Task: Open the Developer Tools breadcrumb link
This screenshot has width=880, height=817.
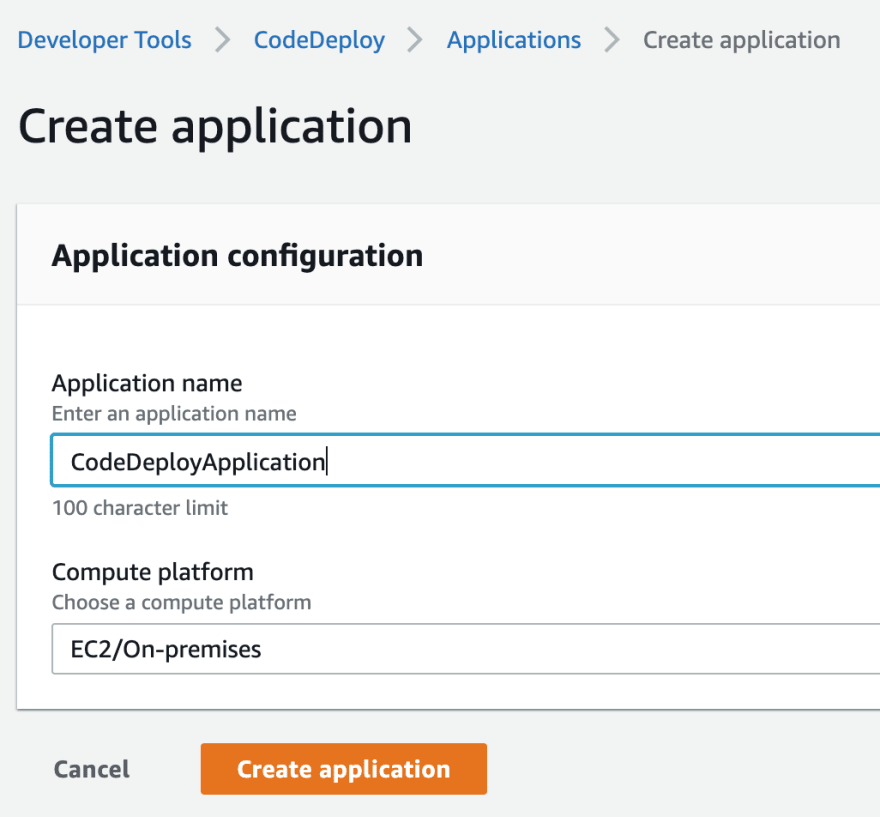Action: click(x=104, y=40)
